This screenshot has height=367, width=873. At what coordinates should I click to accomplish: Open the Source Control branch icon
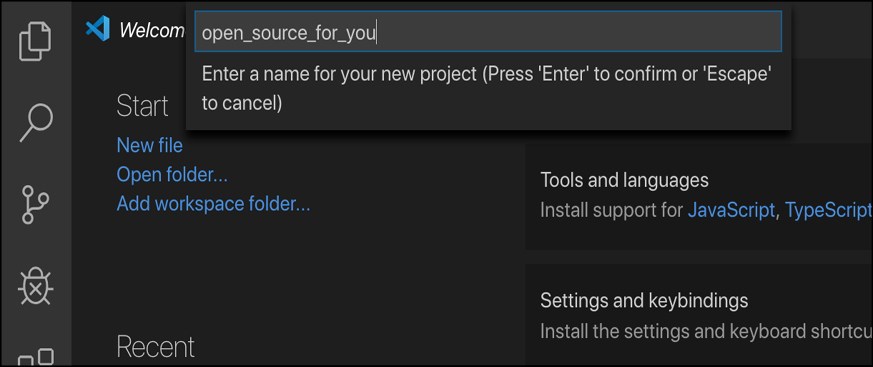pos(35,205)
